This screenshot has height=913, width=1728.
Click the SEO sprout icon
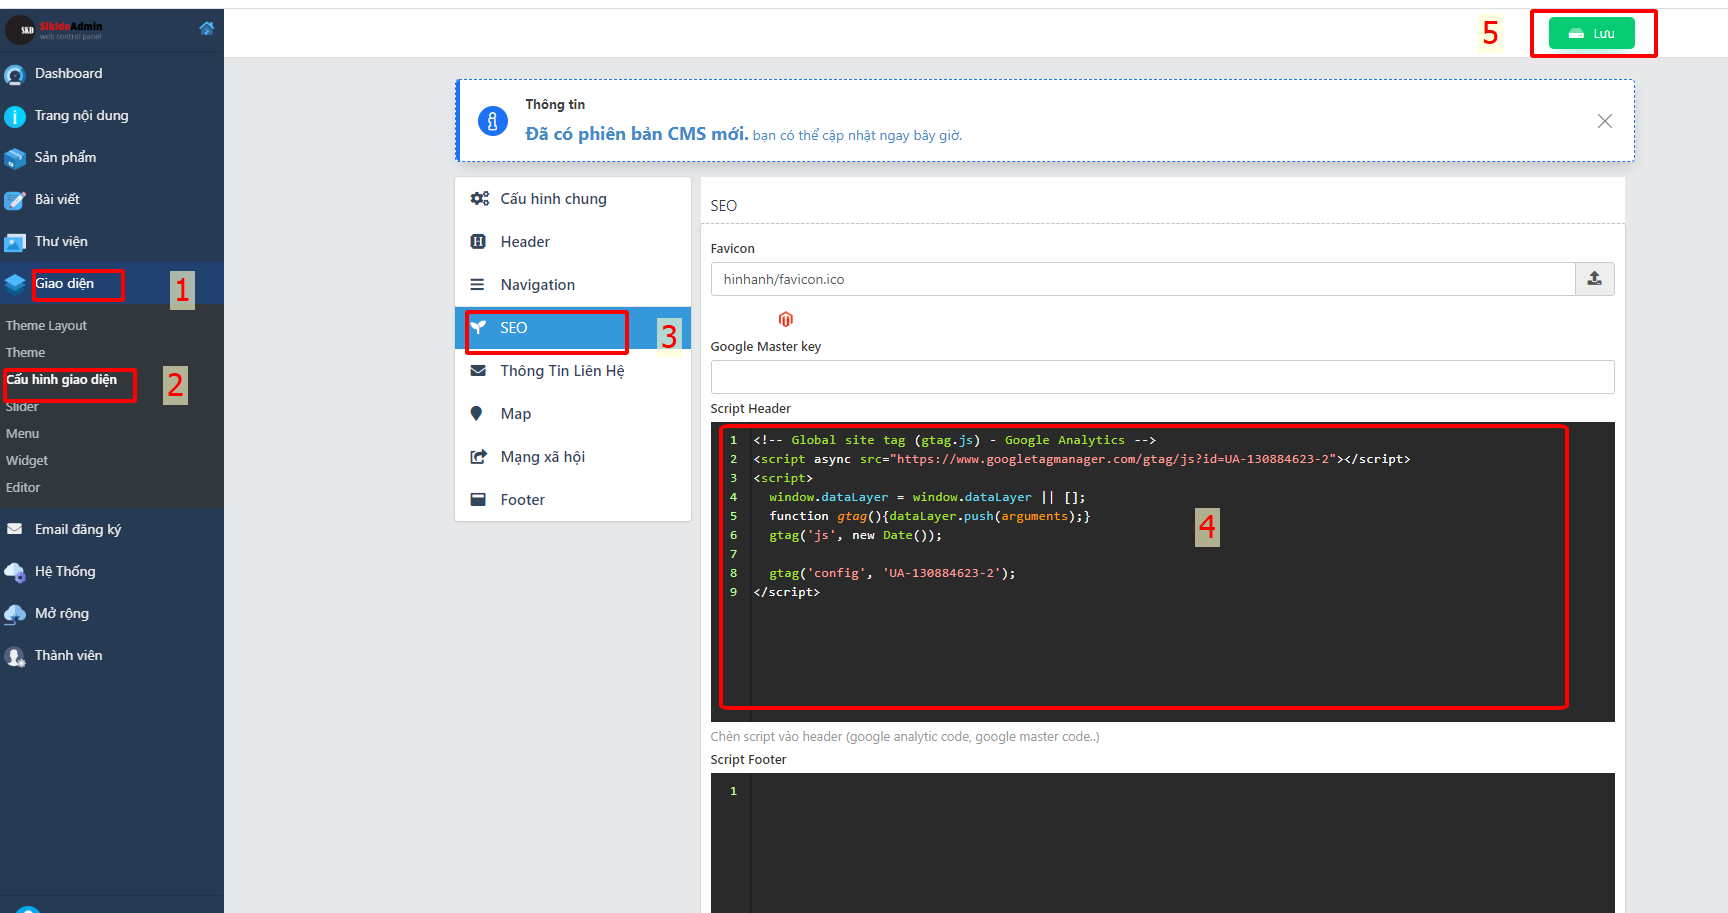click(x=478, y=327)
